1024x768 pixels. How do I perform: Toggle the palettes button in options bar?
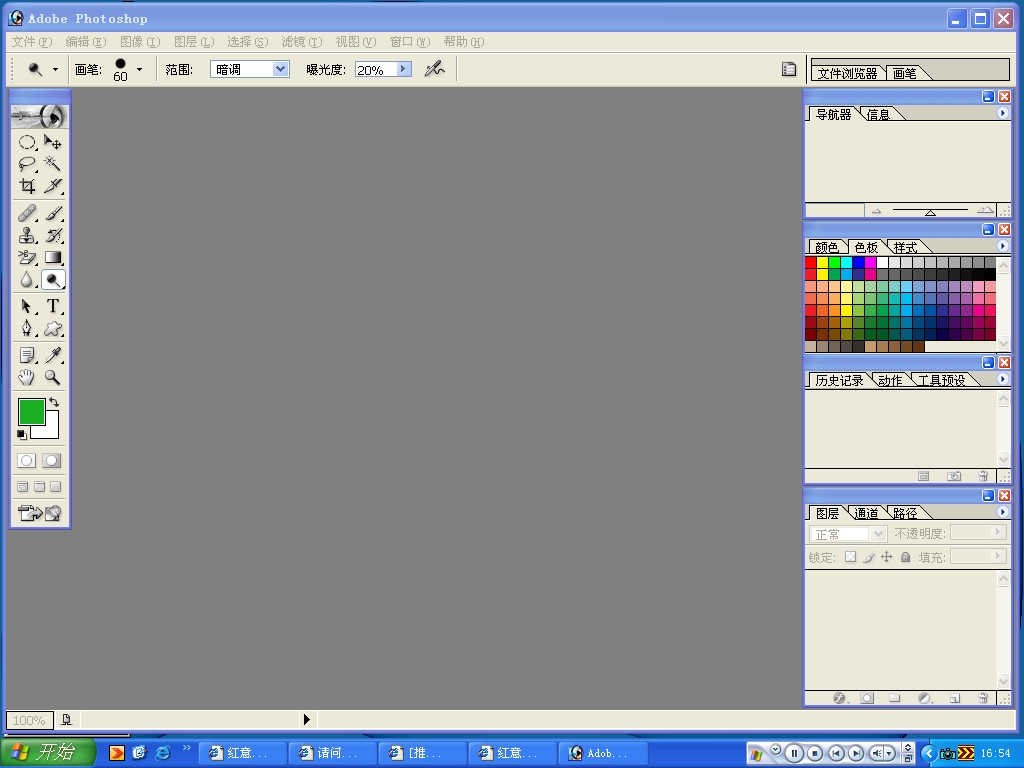click(789, 69)
